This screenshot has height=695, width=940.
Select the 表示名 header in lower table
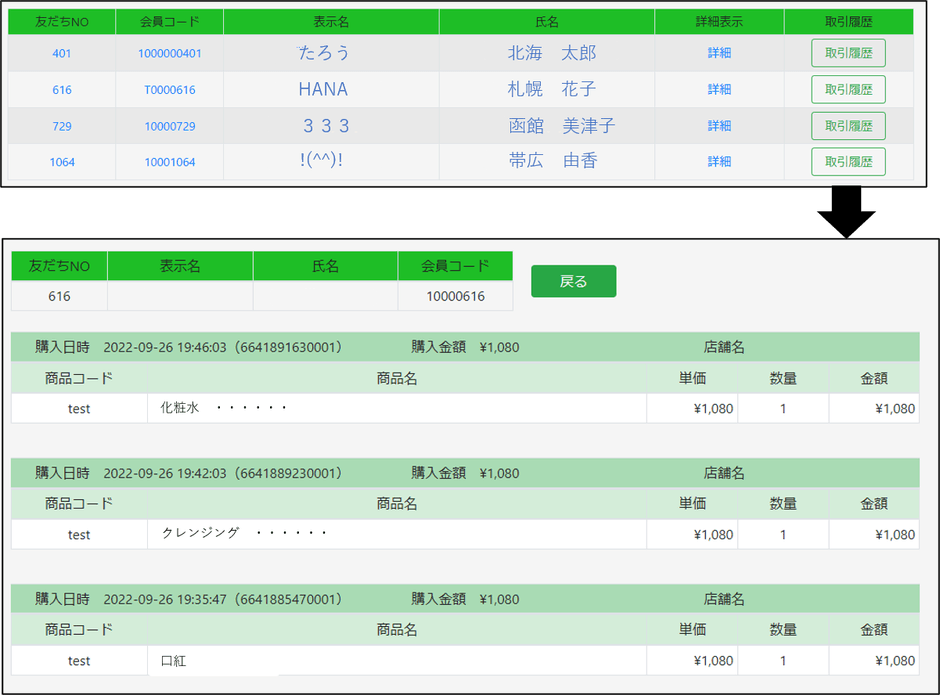tap(179, 265)
